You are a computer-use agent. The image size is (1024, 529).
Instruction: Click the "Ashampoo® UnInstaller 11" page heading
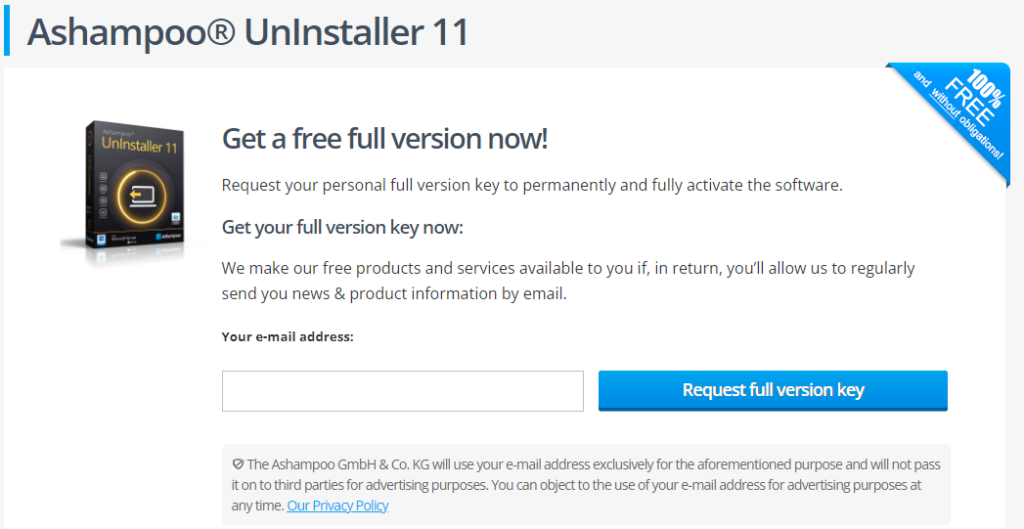[x=248, y=32]
